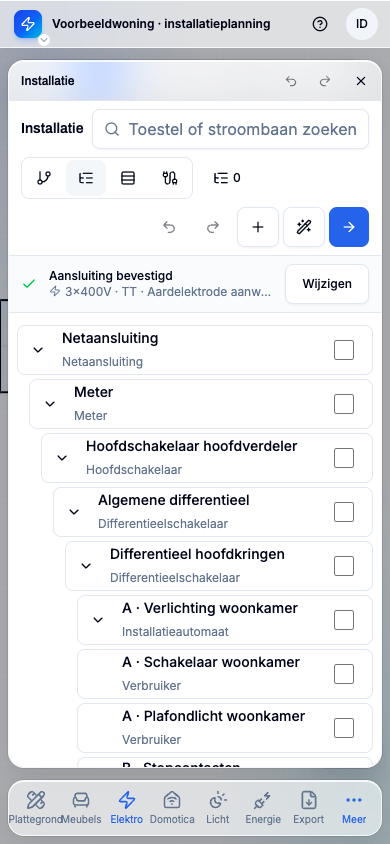
Task: Click the Voorbeeldwoning · installatieplanning title
Action: coord(161,24)
